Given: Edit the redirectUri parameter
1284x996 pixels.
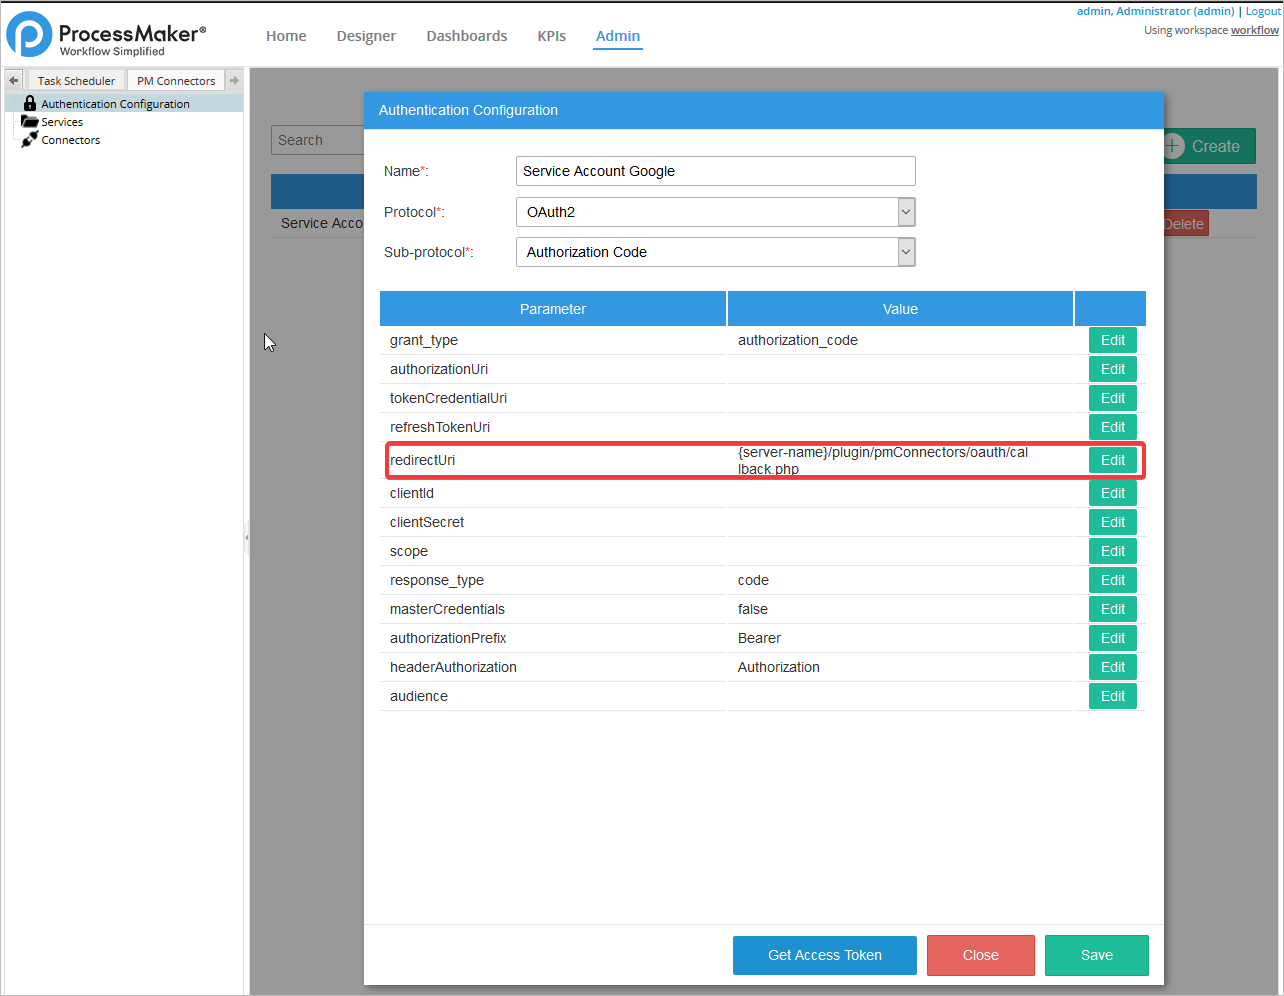Looking at the screenshot, I should point(1112,460).
